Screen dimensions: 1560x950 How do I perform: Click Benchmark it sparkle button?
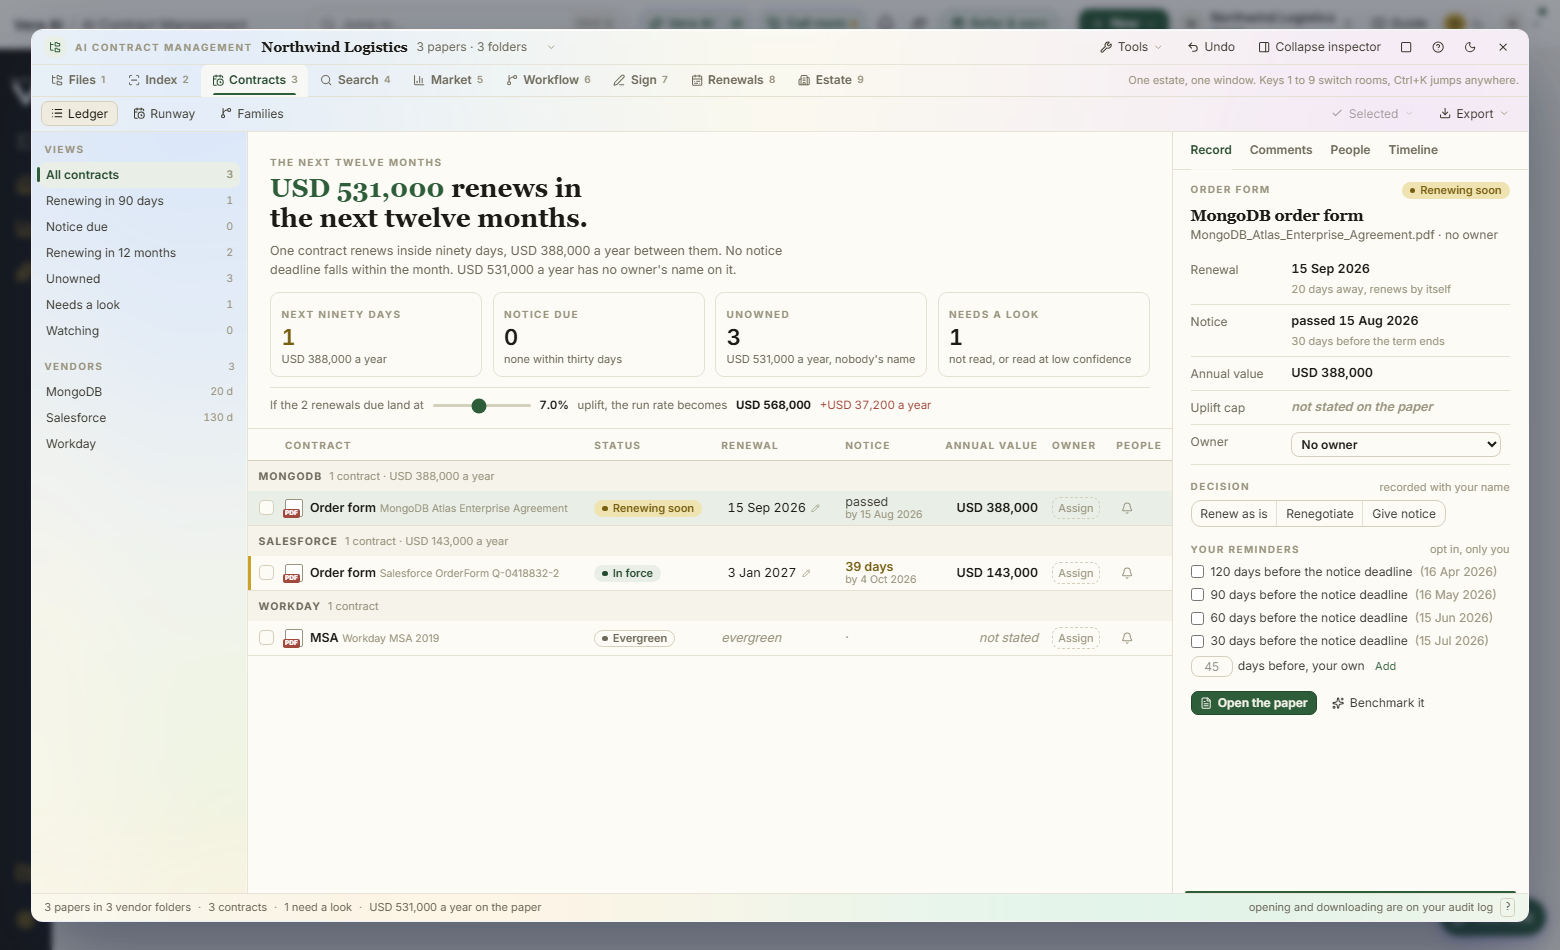(x=1378, y=703)
